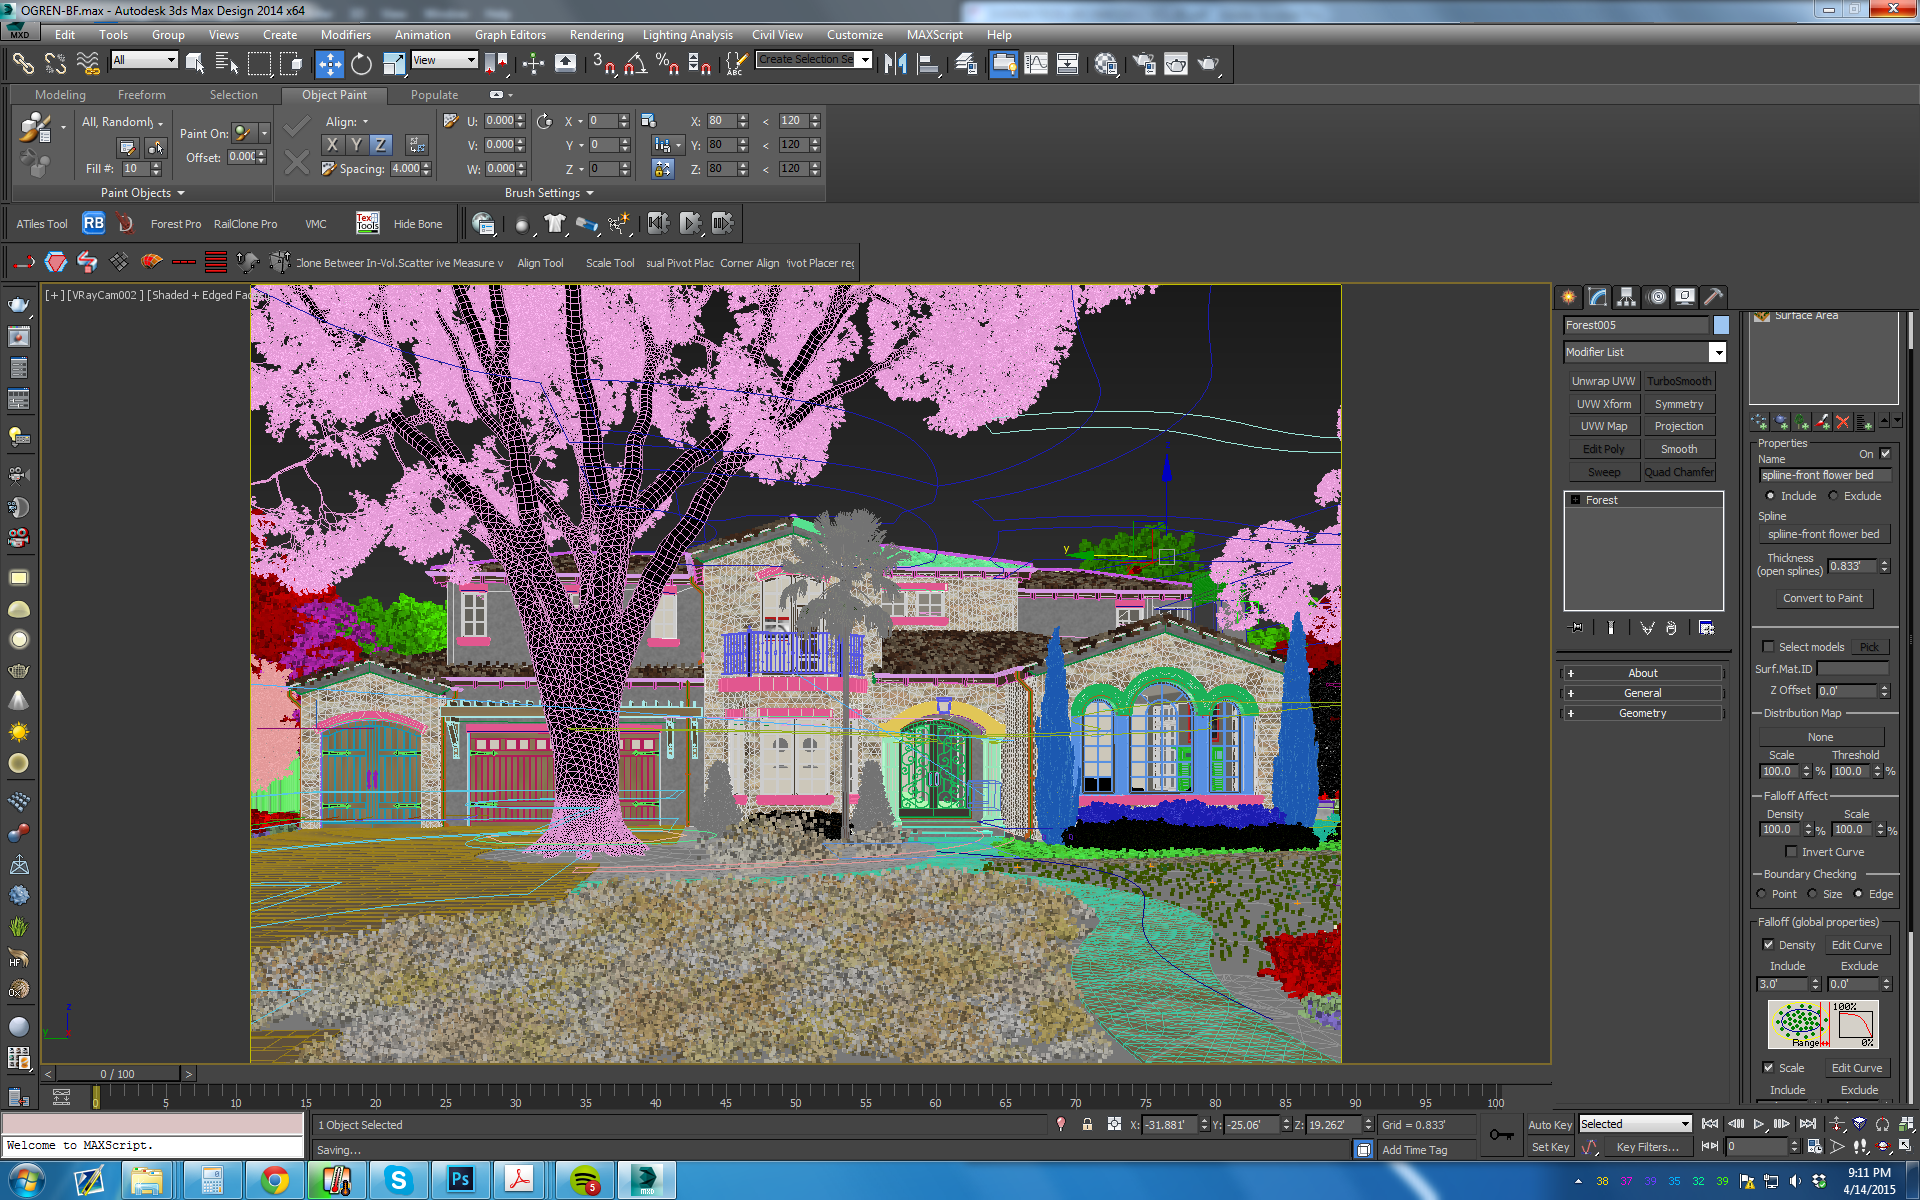
Task: Open the Graph Editors menu
Action: (x=510, y=35)
